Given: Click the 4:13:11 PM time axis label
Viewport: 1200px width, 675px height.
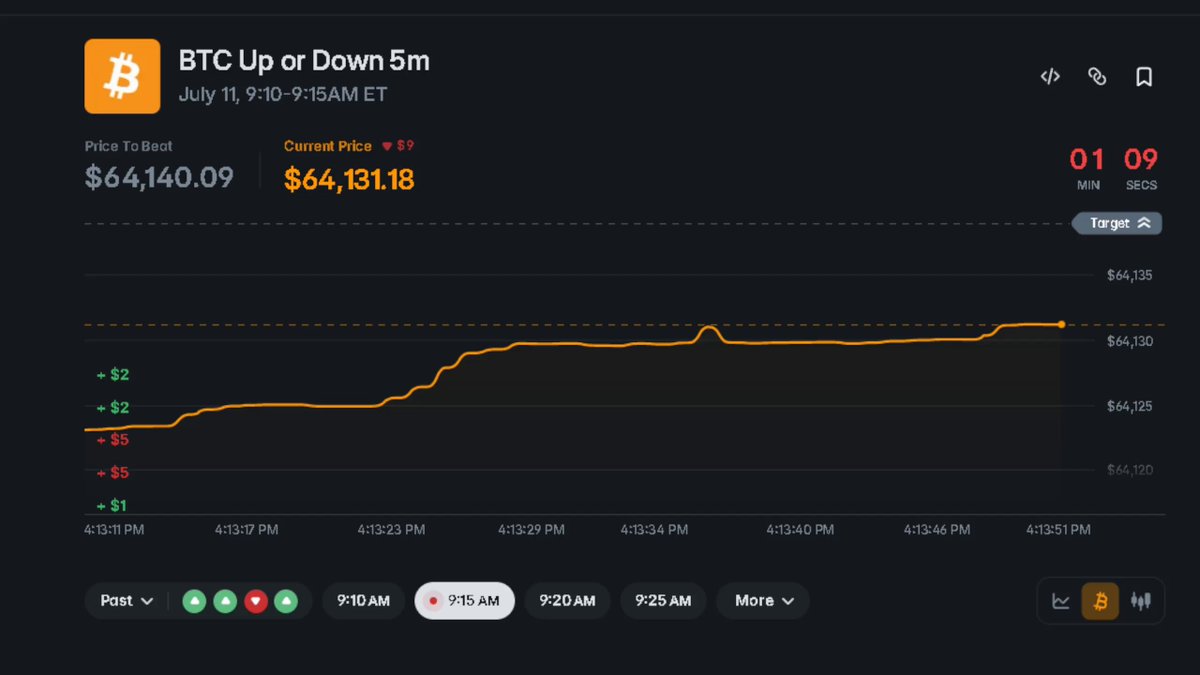Looking at the screenshot, I should 114,529.
